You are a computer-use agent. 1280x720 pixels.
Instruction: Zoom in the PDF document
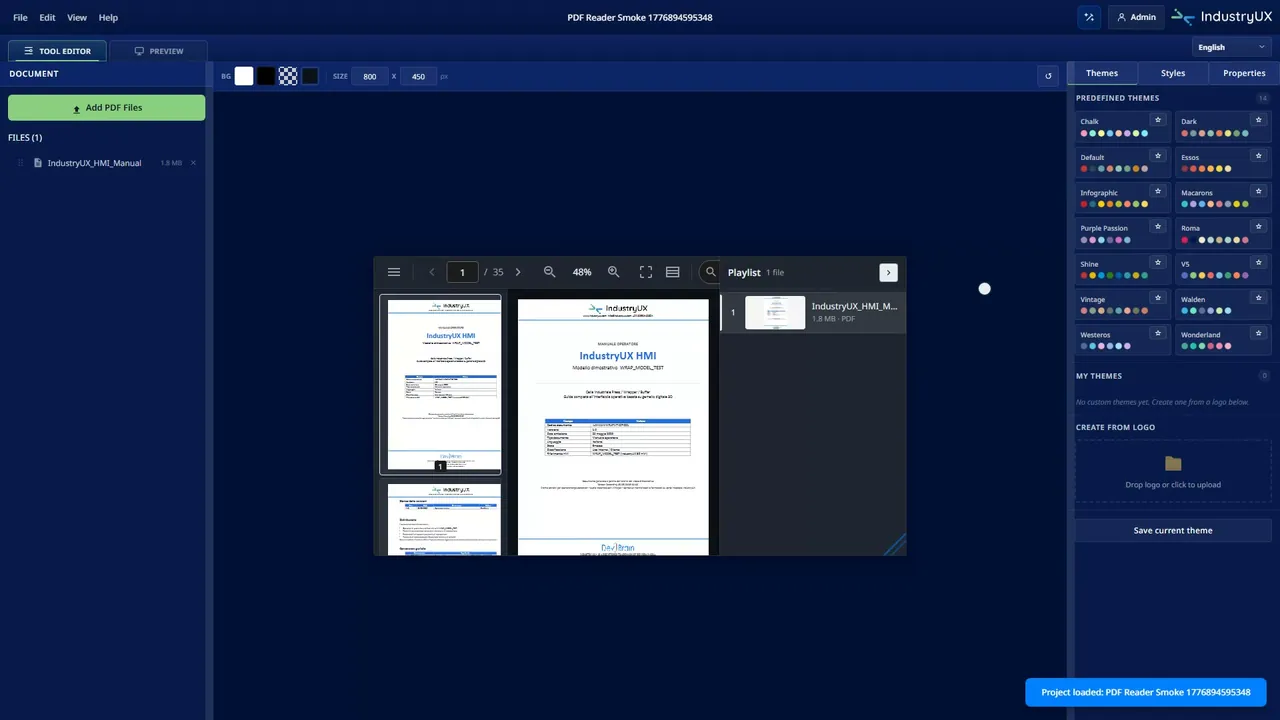coord(614,272)
